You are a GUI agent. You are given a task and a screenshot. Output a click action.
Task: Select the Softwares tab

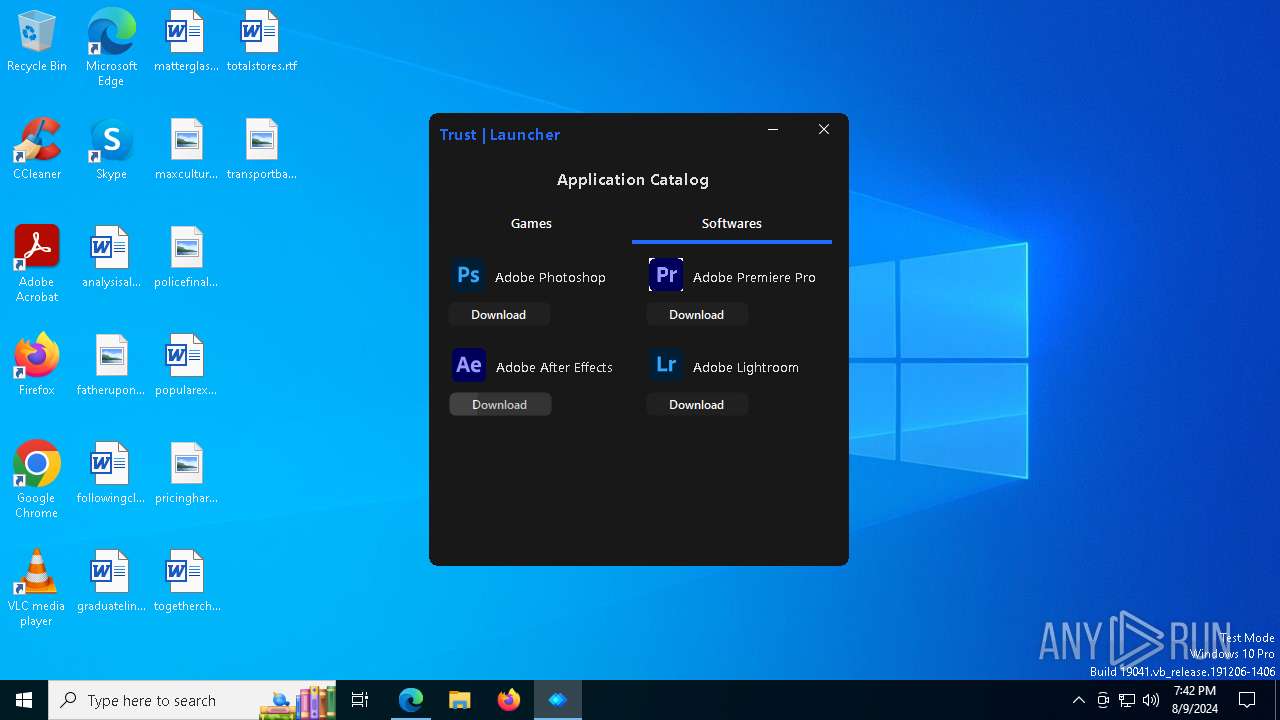coord(732,224)
